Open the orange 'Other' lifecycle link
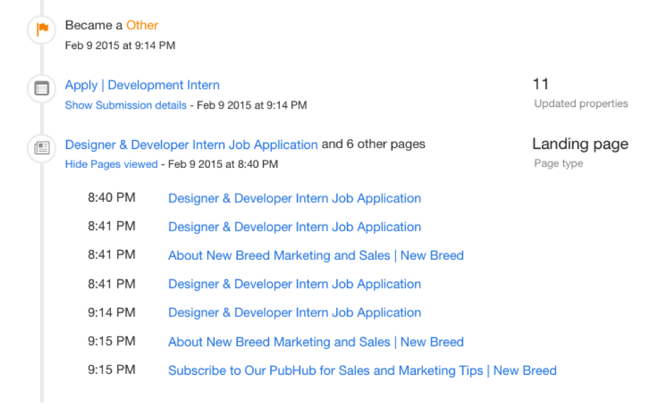 point(142,25)
